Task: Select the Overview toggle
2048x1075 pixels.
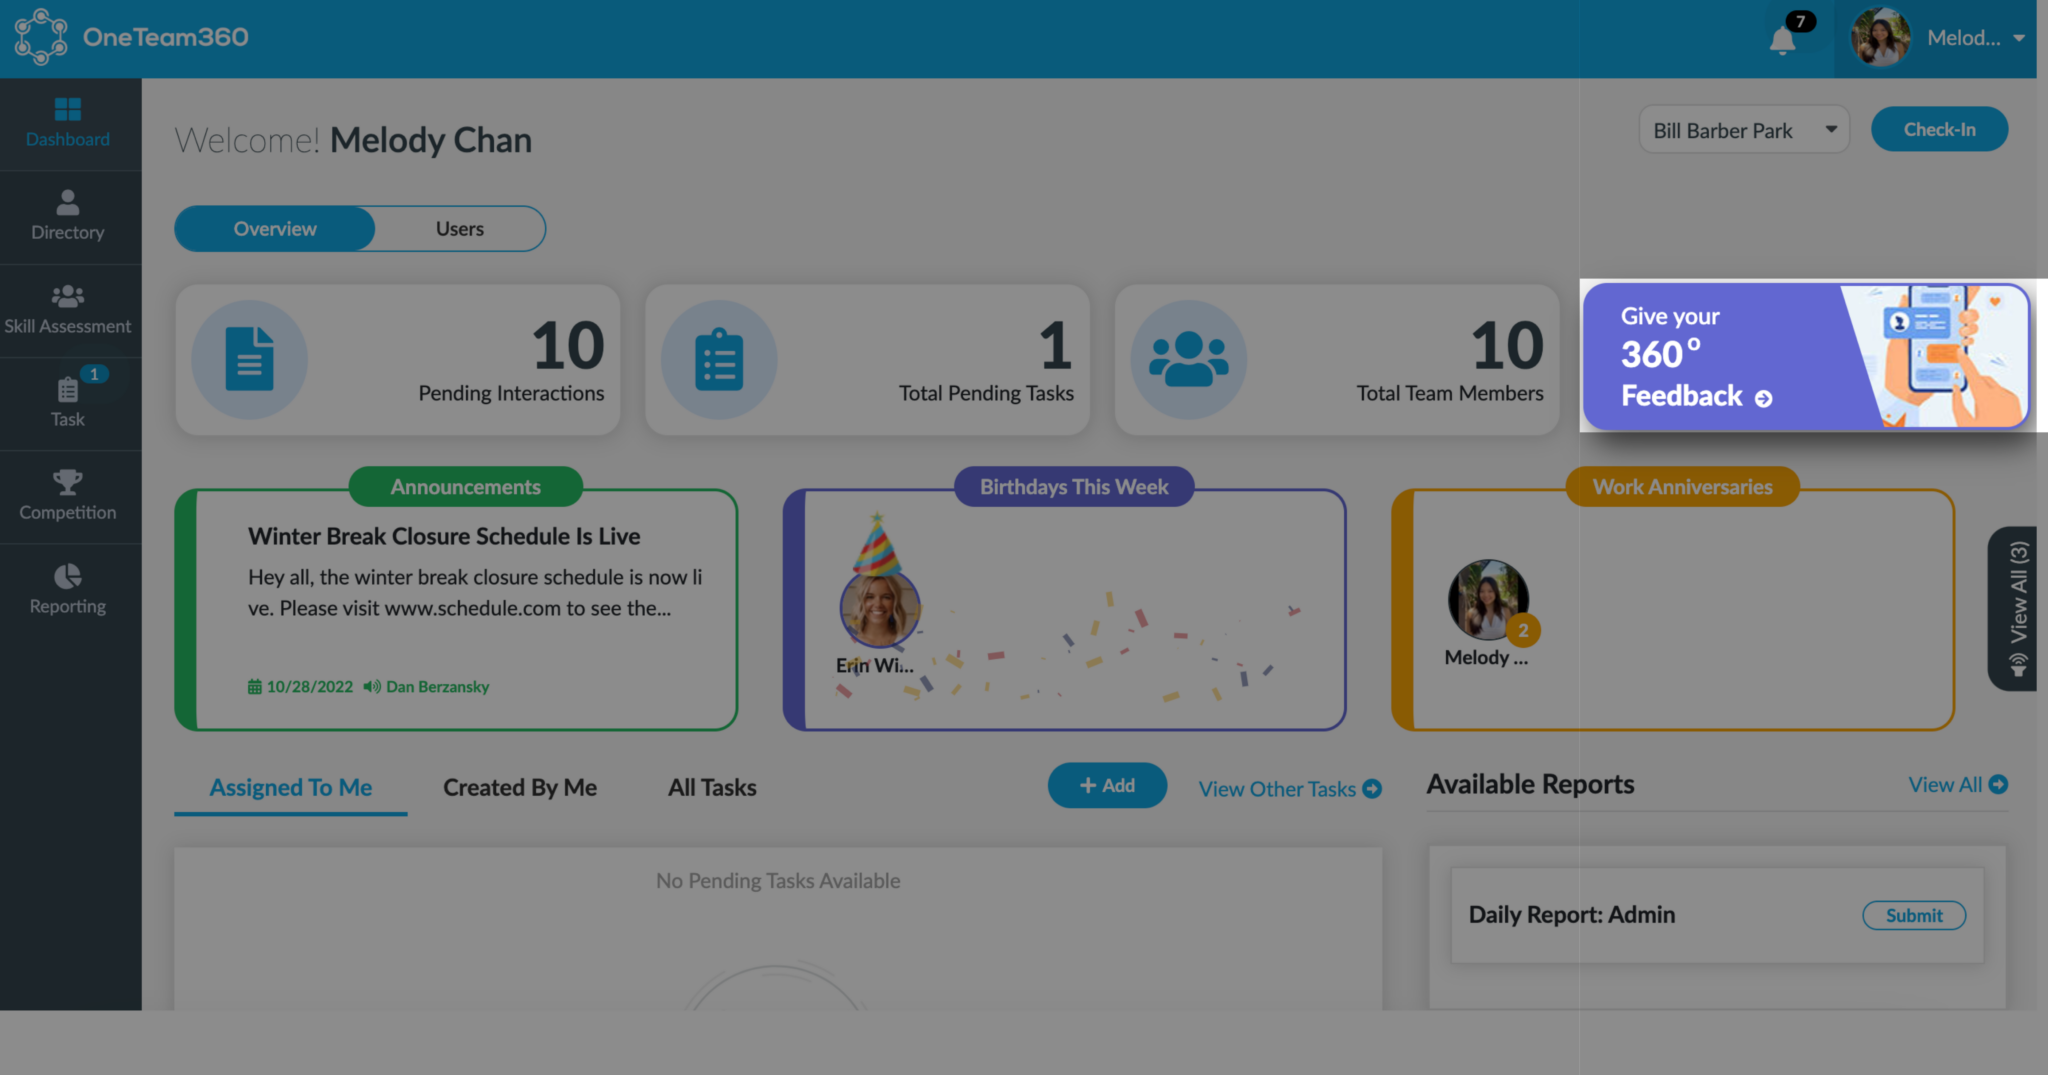Action: coord(275,229)
